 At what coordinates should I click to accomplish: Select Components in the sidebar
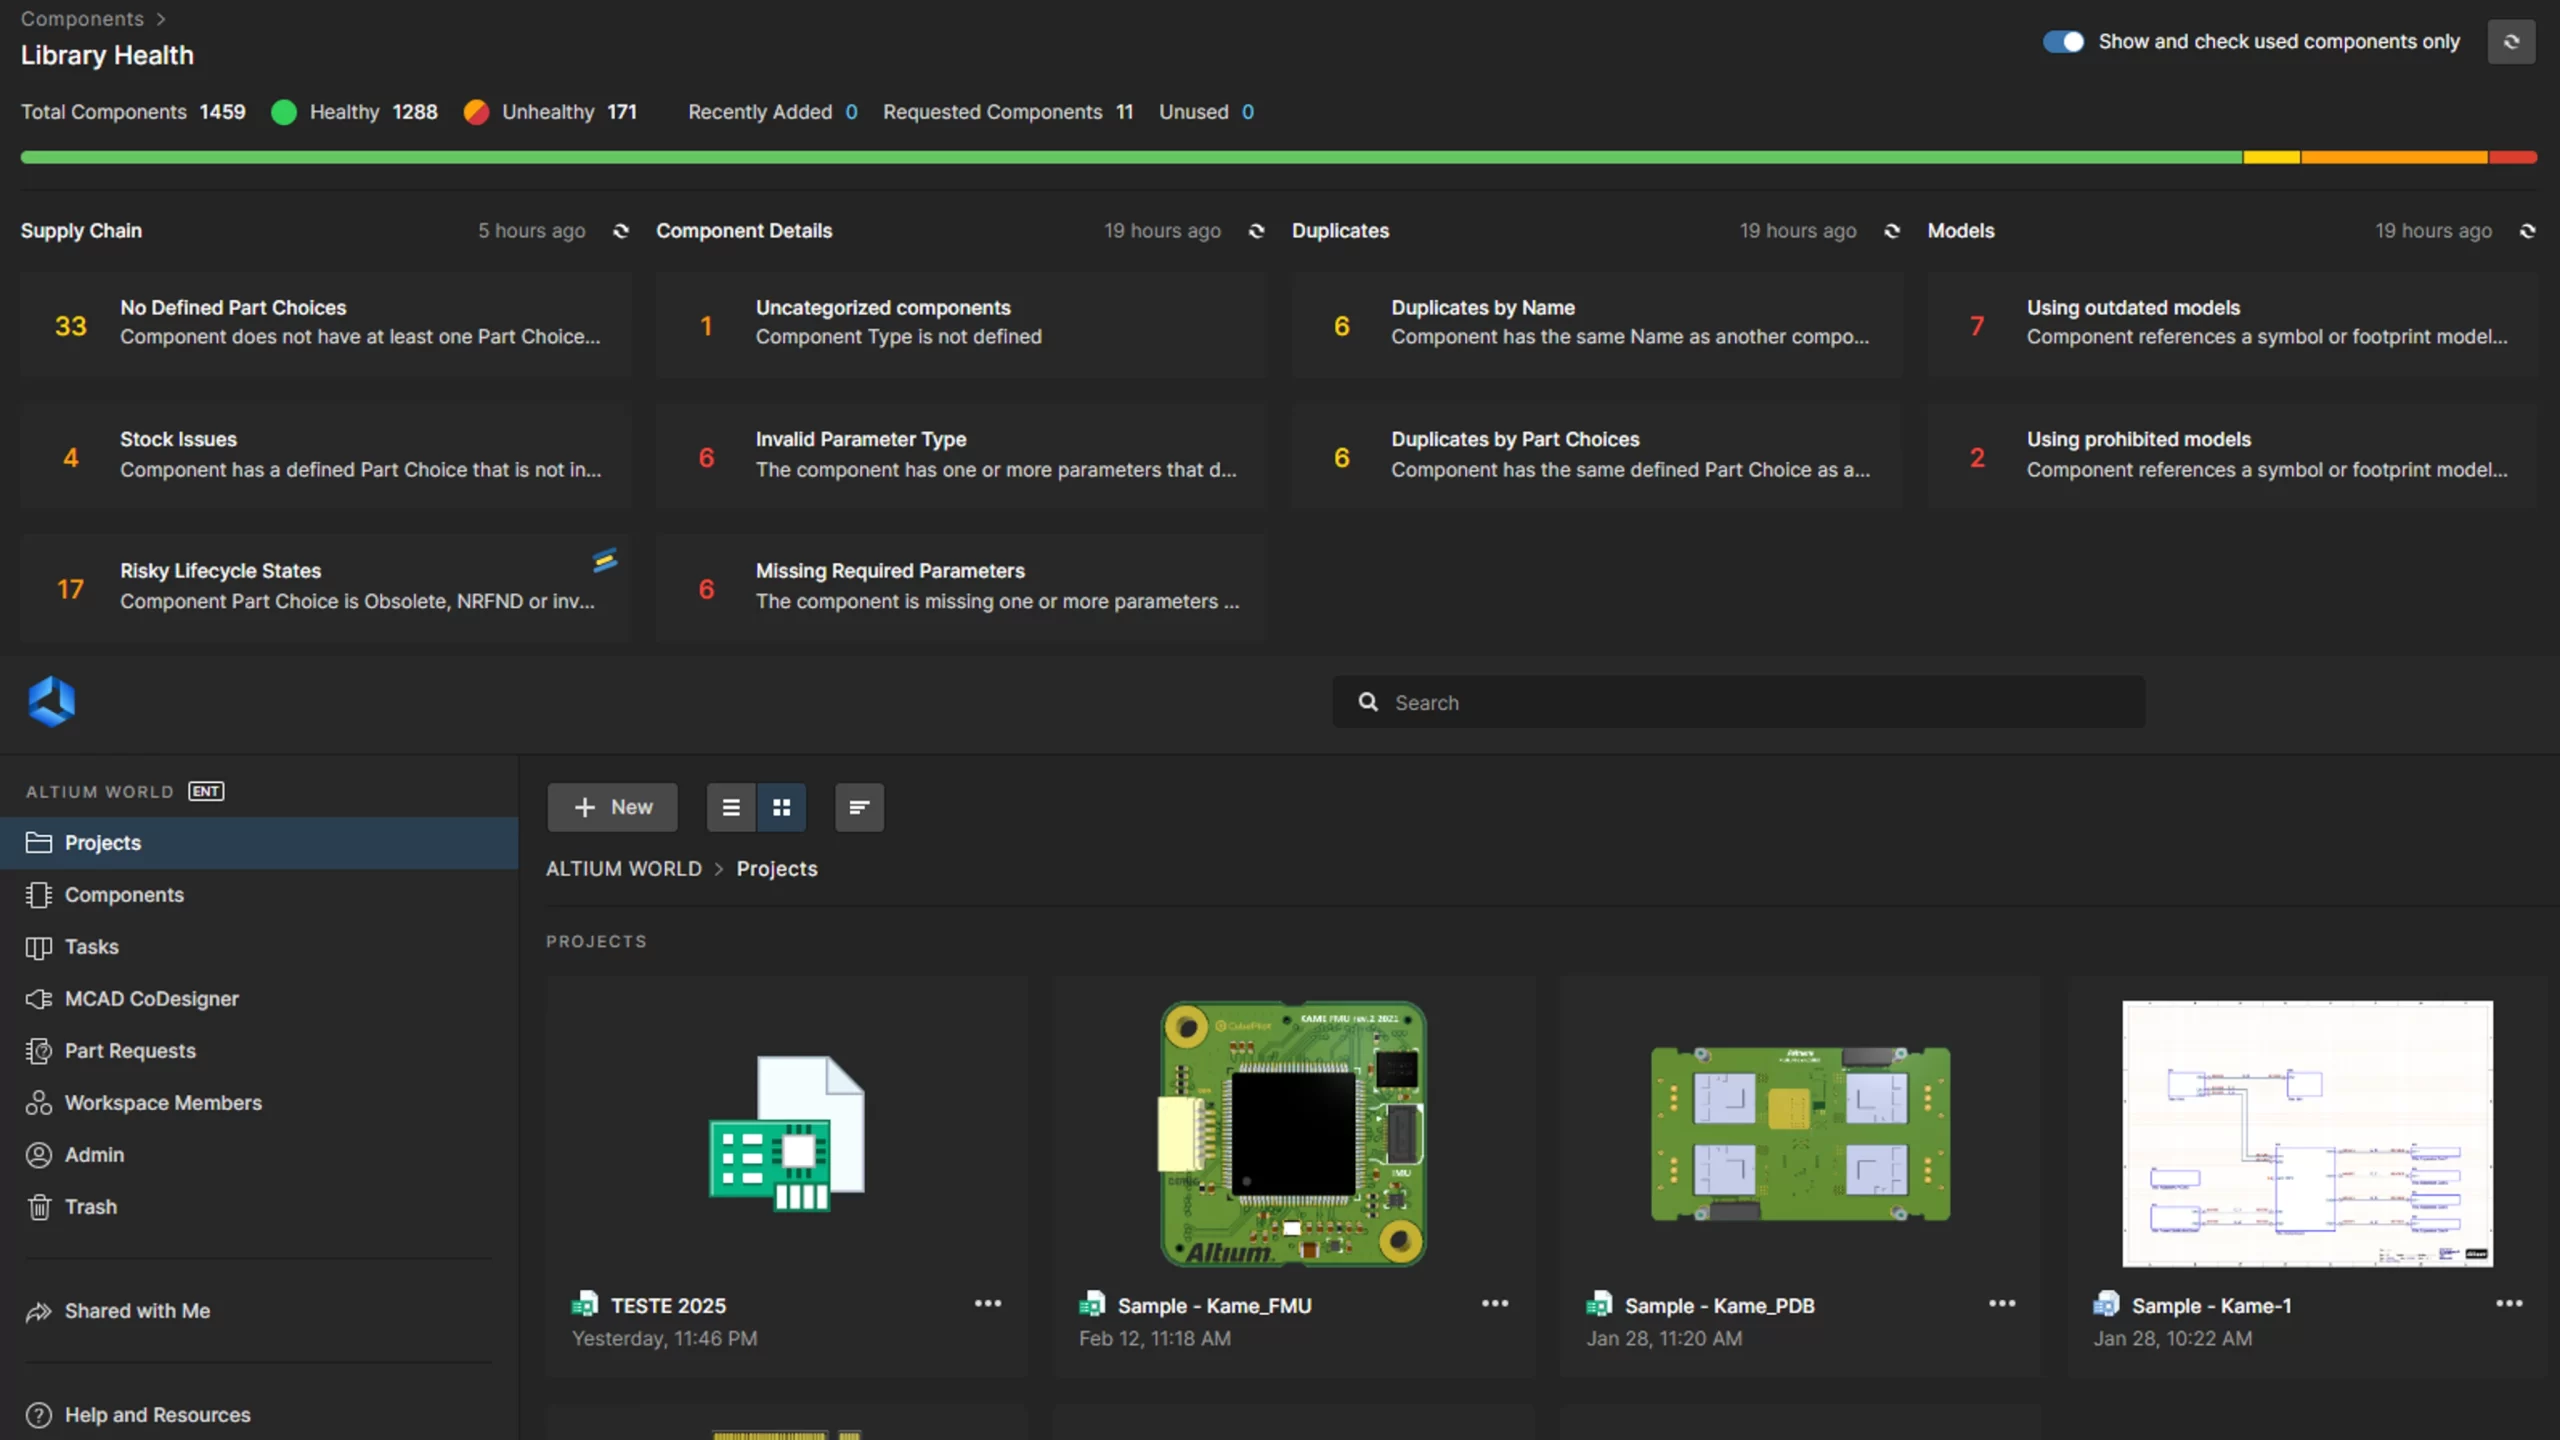[259, 895]
